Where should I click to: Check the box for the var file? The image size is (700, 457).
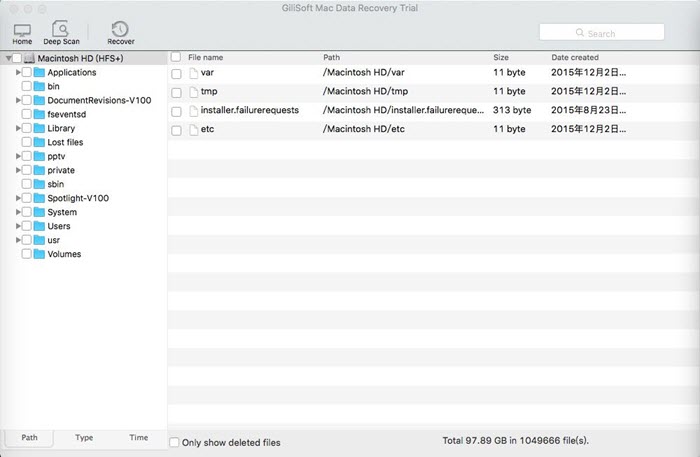tap(176, 74)
